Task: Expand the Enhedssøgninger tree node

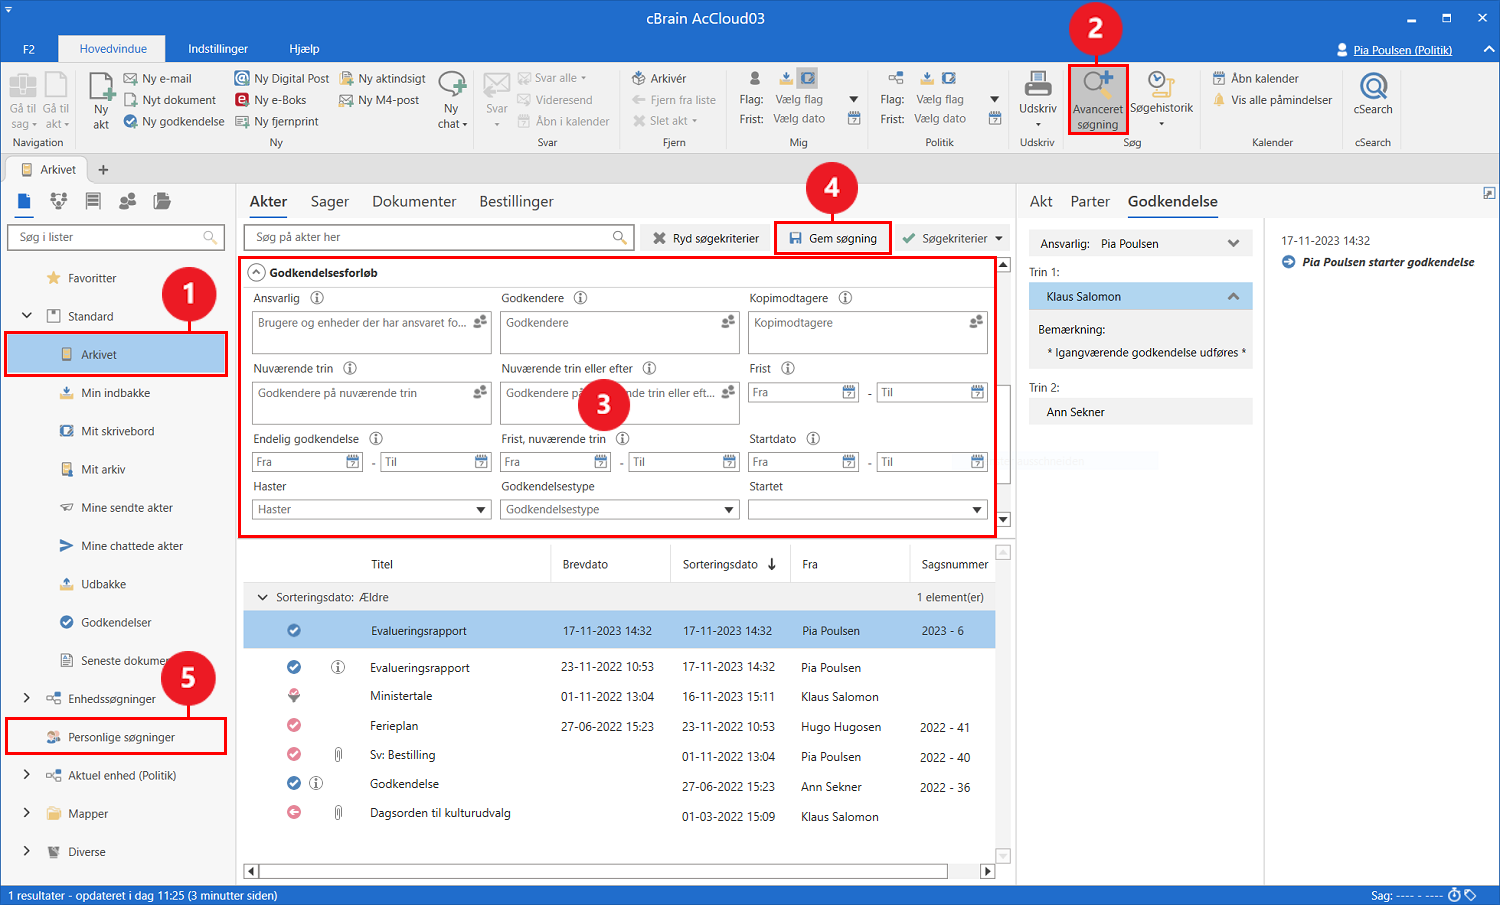Action: coord(27,699)
